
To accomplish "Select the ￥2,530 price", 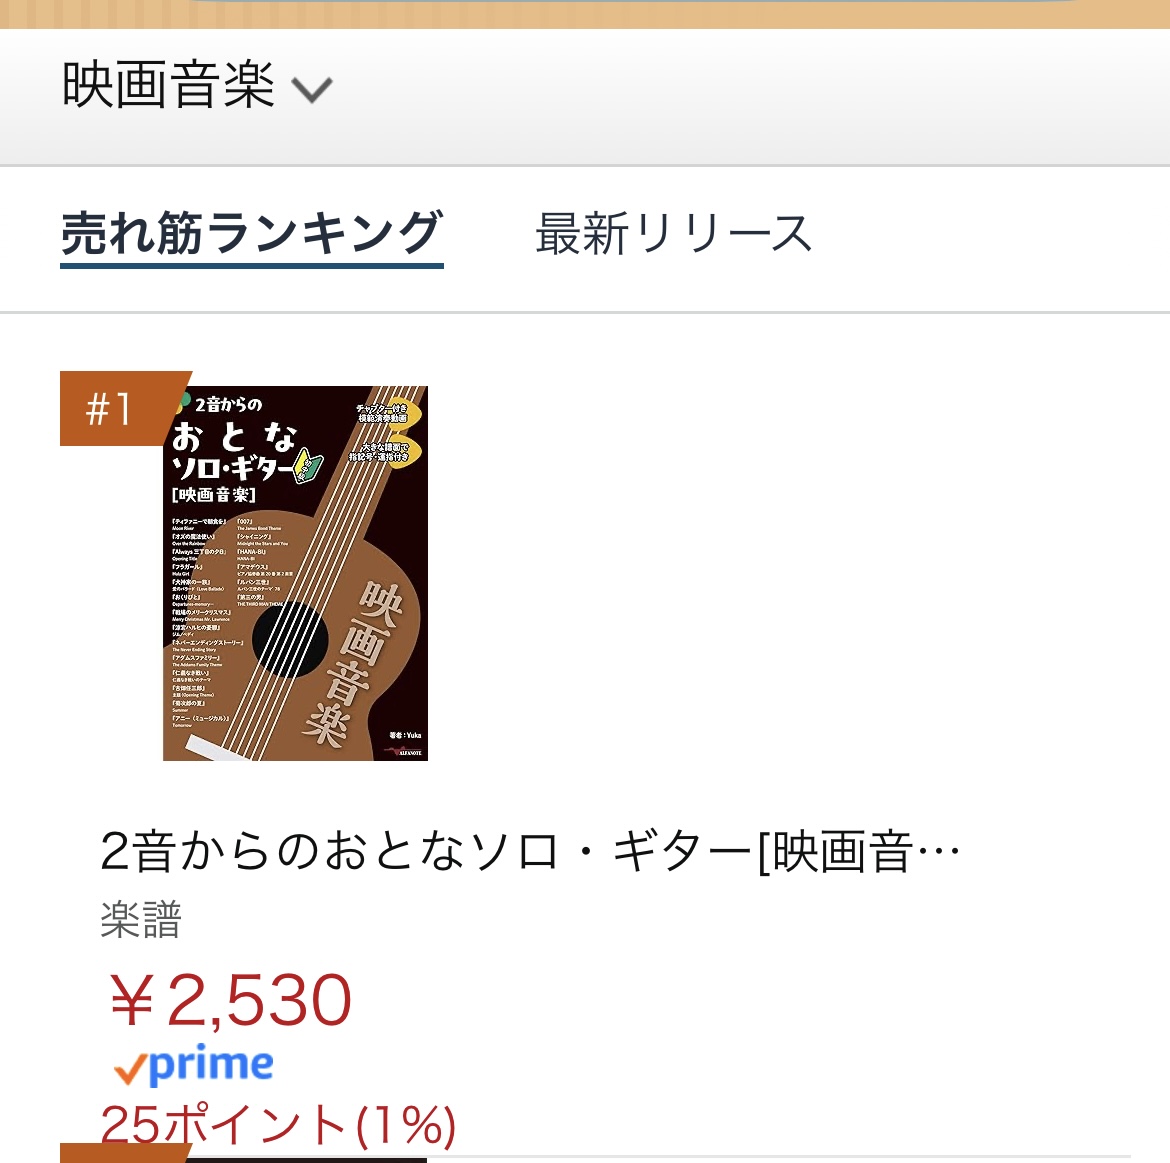I will (230, 999).
